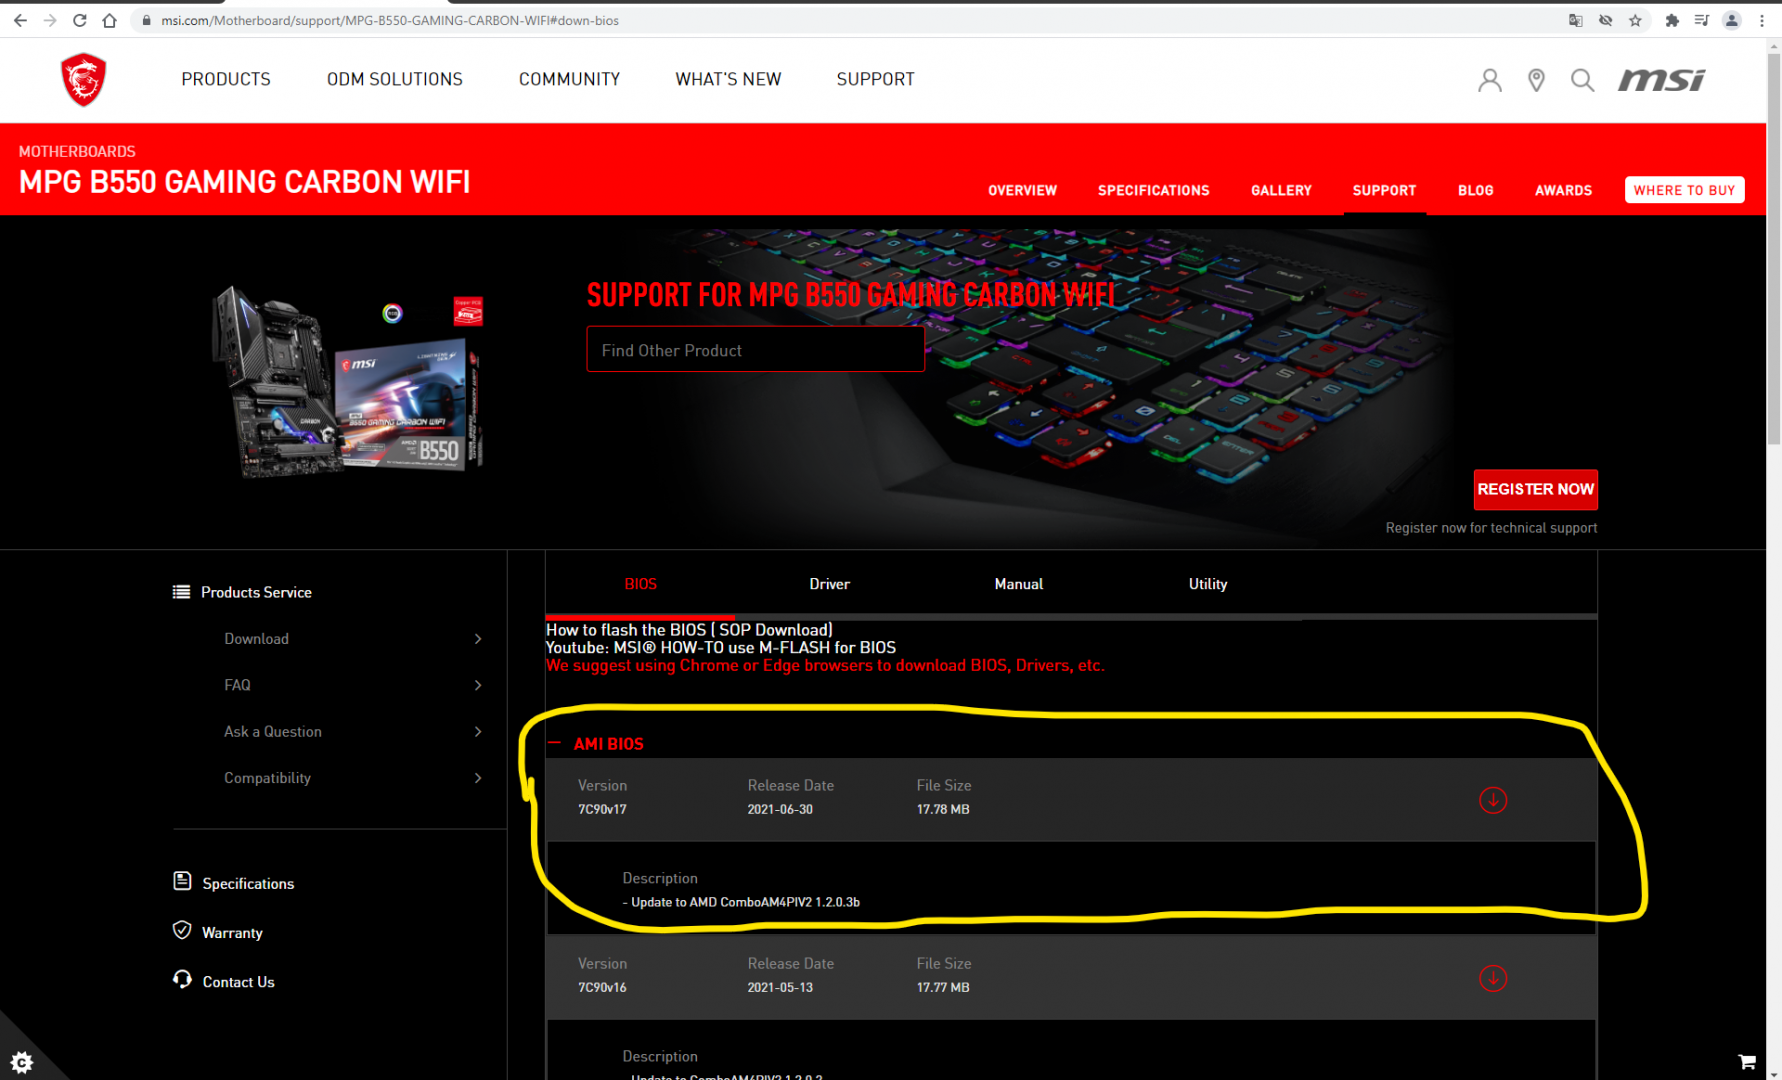Open the Ask a Question link
This screenshot has width=1782, height=1080.
point(273,732)
